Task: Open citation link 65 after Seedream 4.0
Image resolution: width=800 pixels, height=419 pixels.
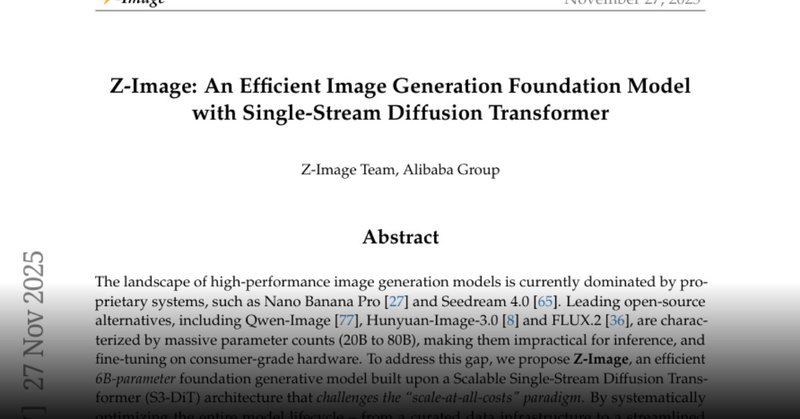Action: (x=545, y=302)
